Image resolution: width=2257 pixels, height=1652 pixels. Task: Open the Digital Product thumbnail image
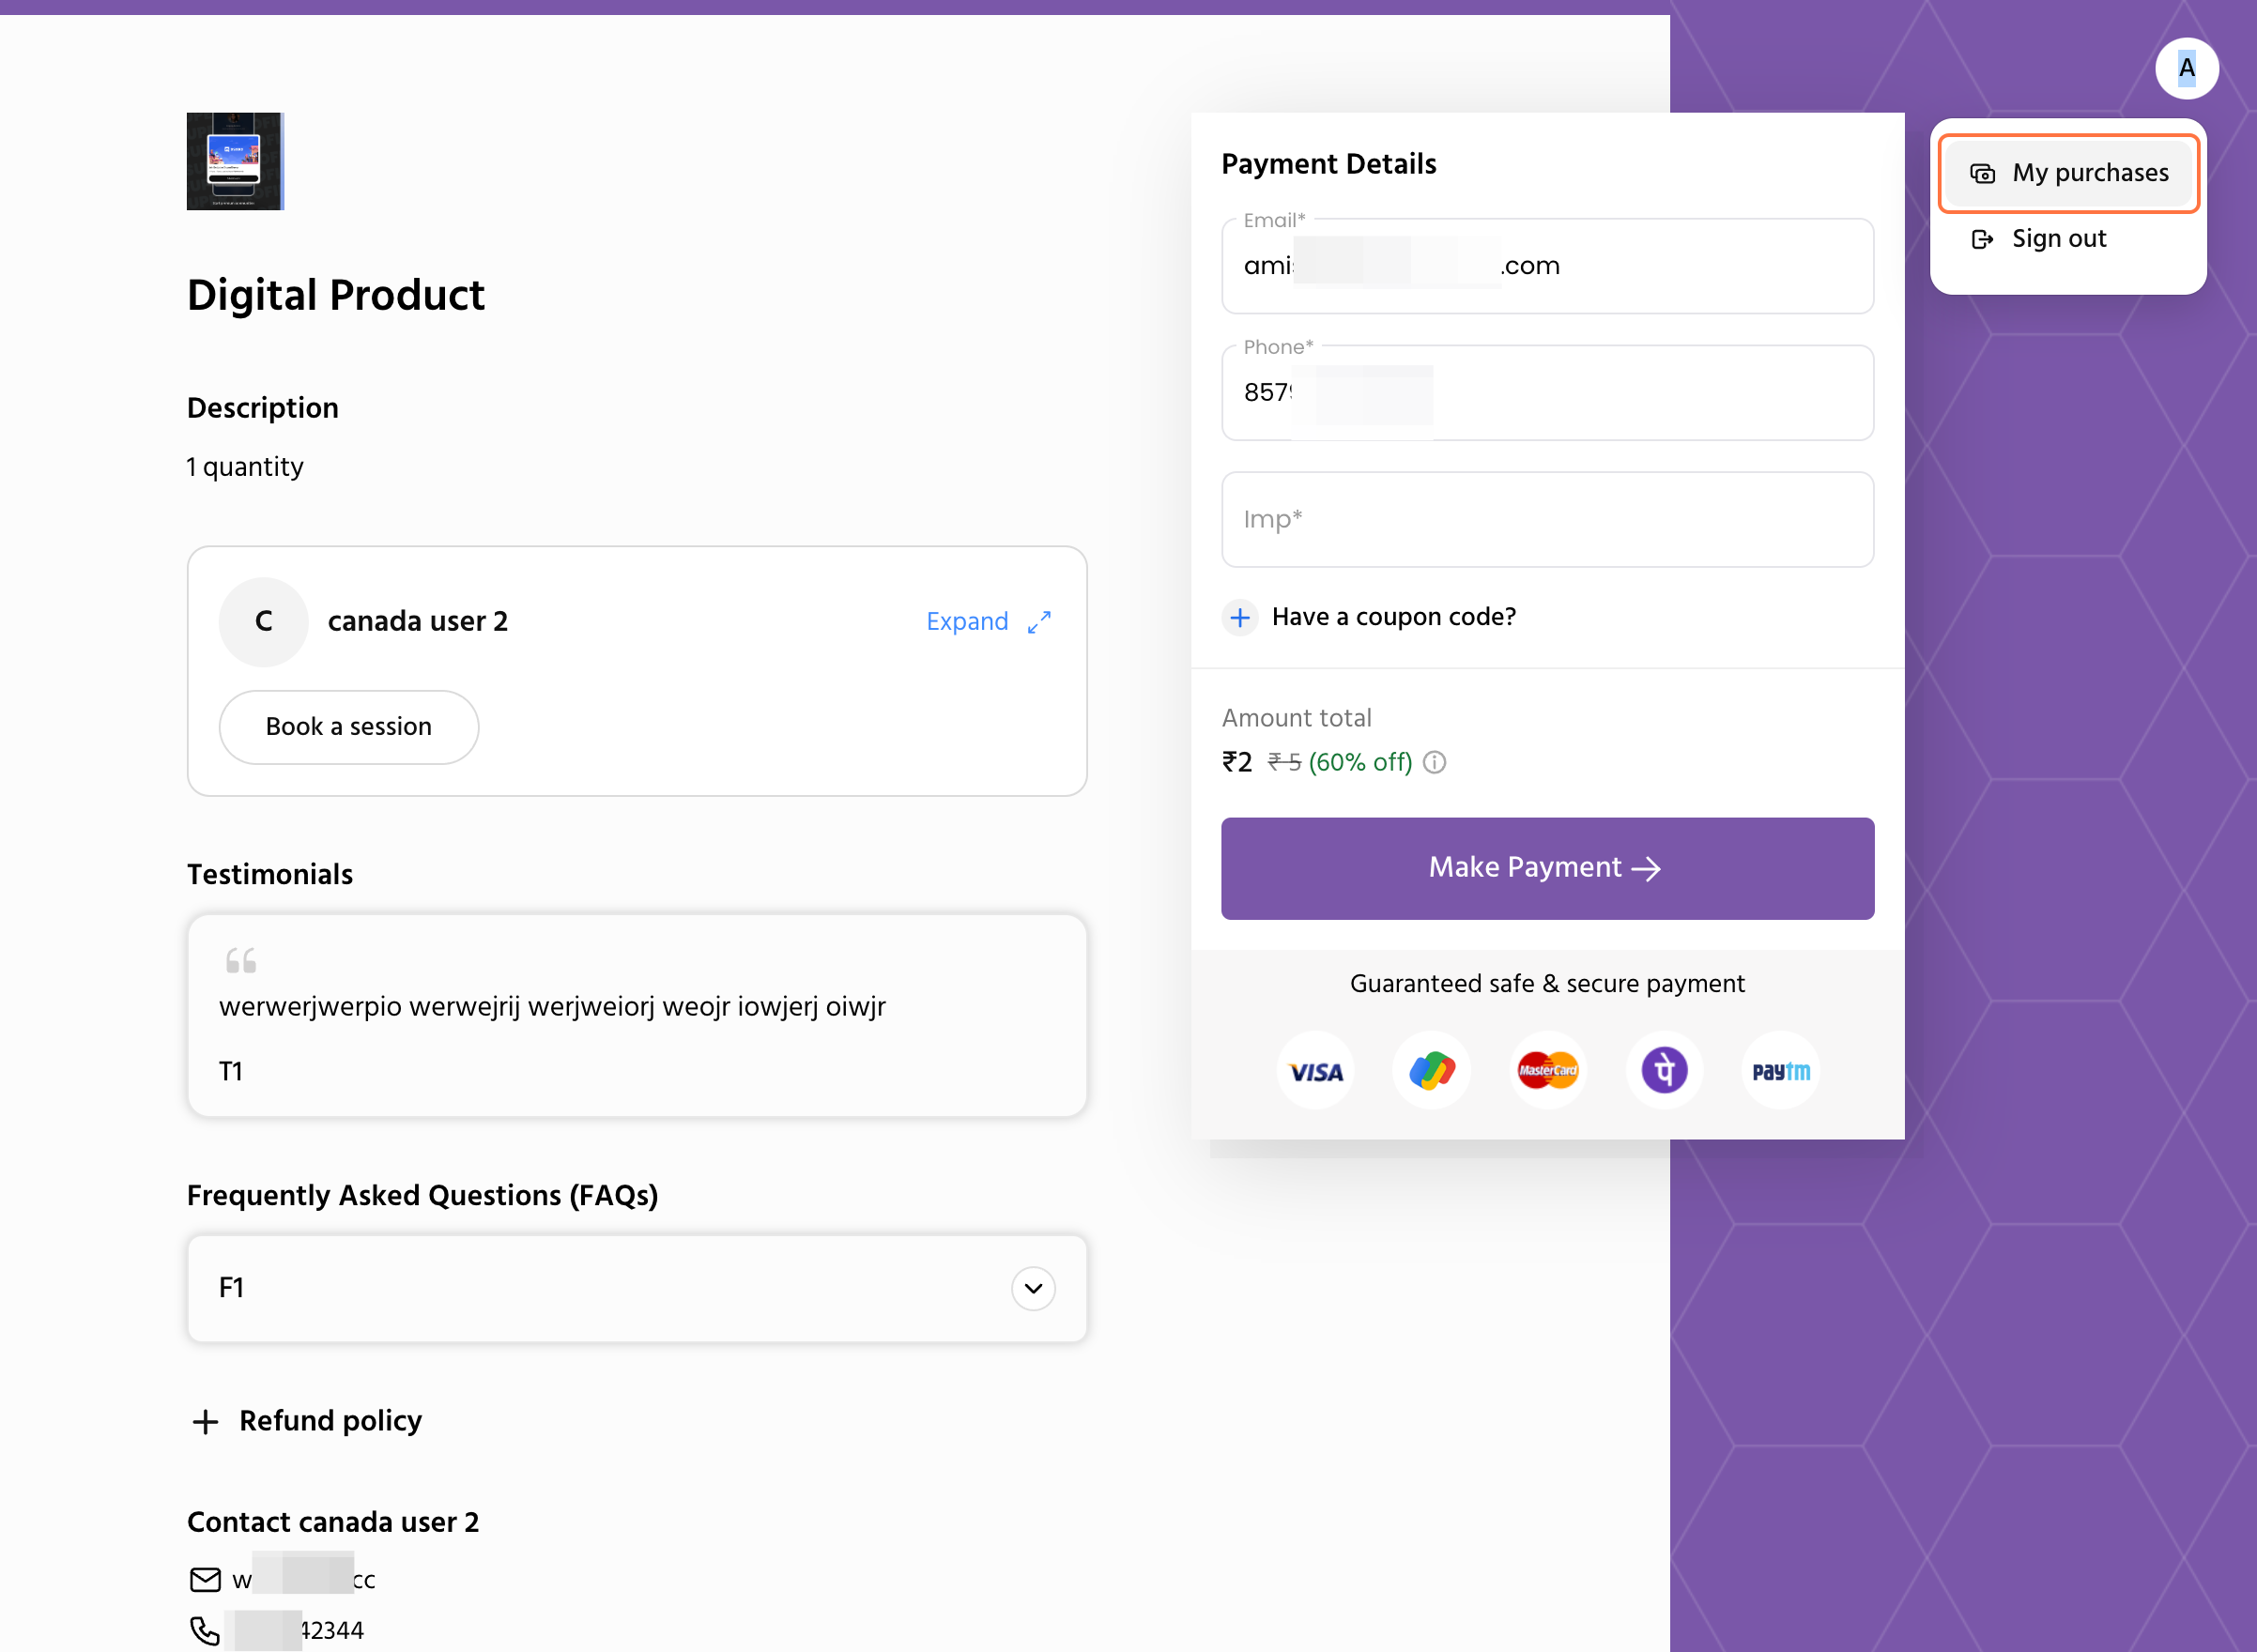tap(235, 161)
